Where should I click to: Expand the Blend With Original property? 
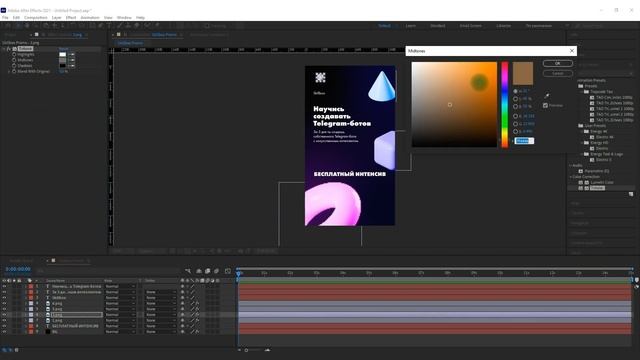pyautogui.click(x=9, y=71)
